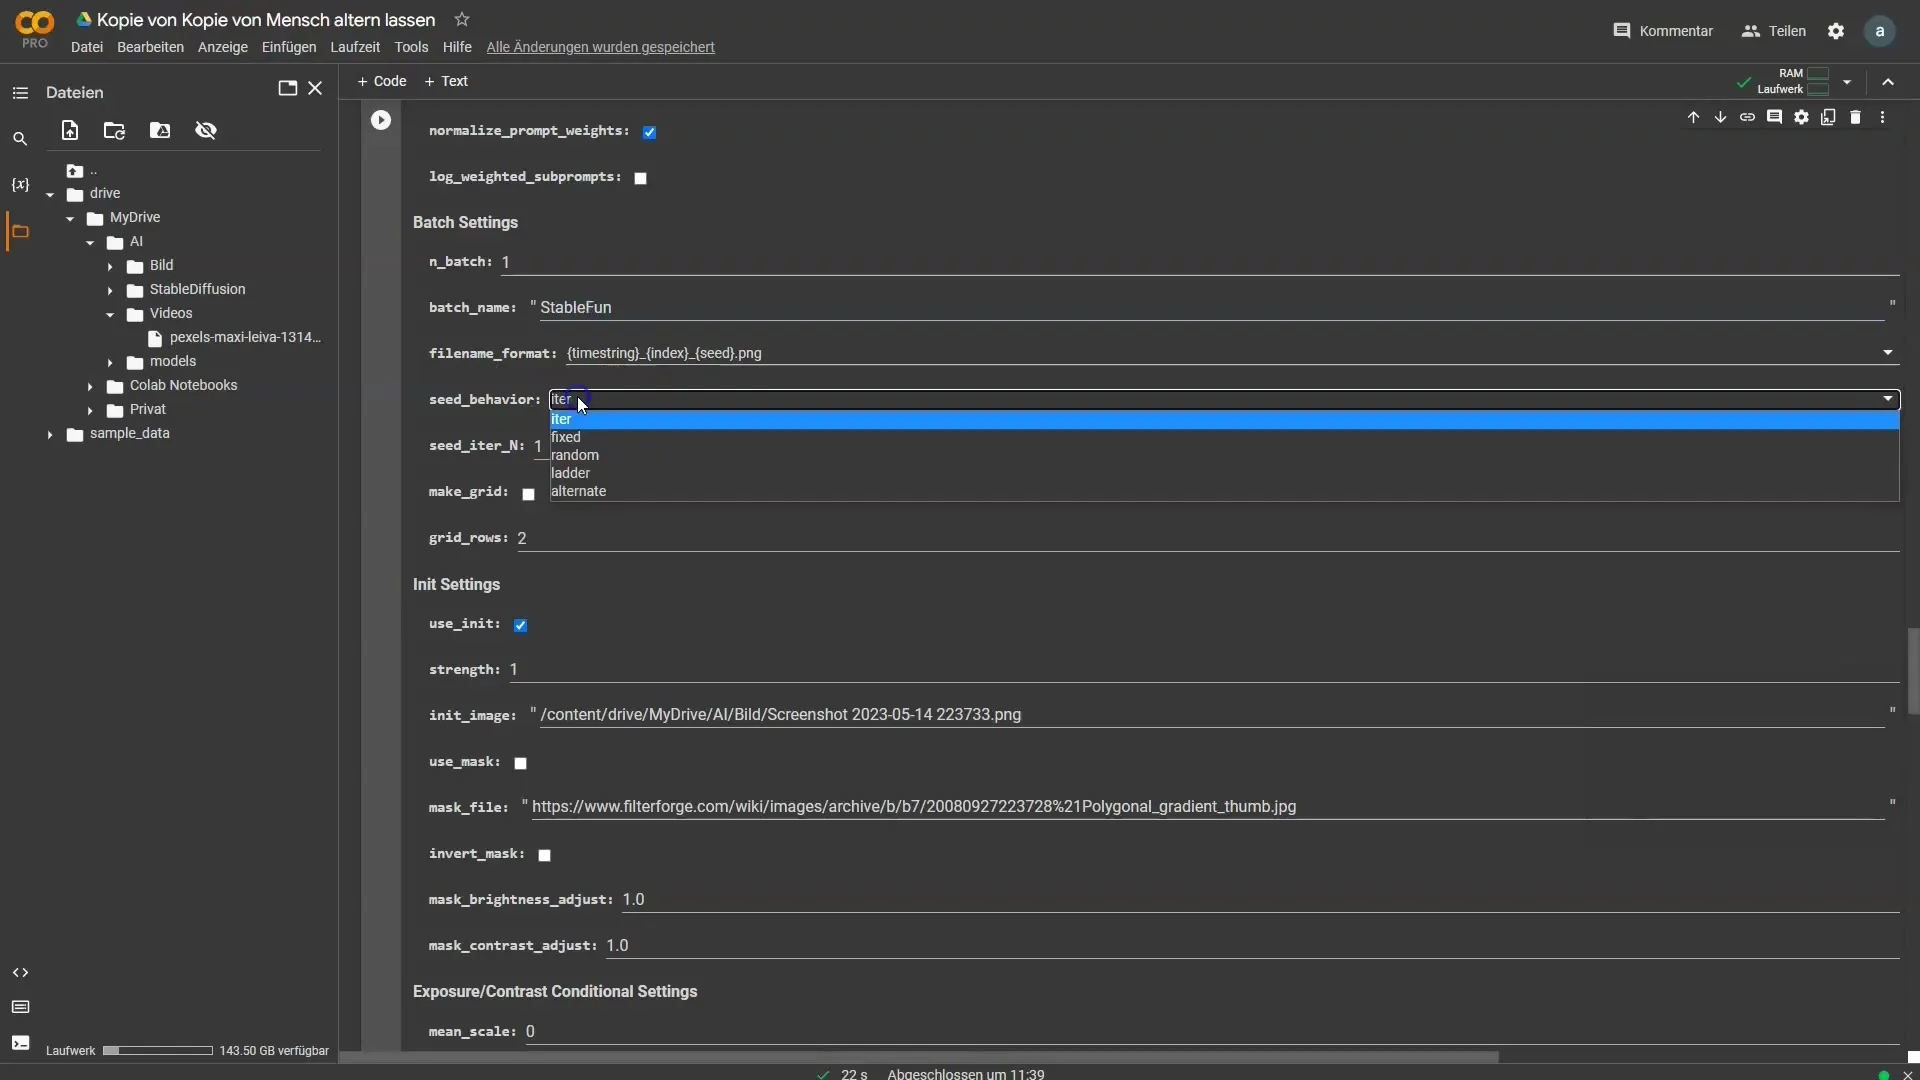Image resolution: width=1920 pixels, height=1080 pixels.
Task: Choose 'fixed' seed behavior option
Action: 1224,437
